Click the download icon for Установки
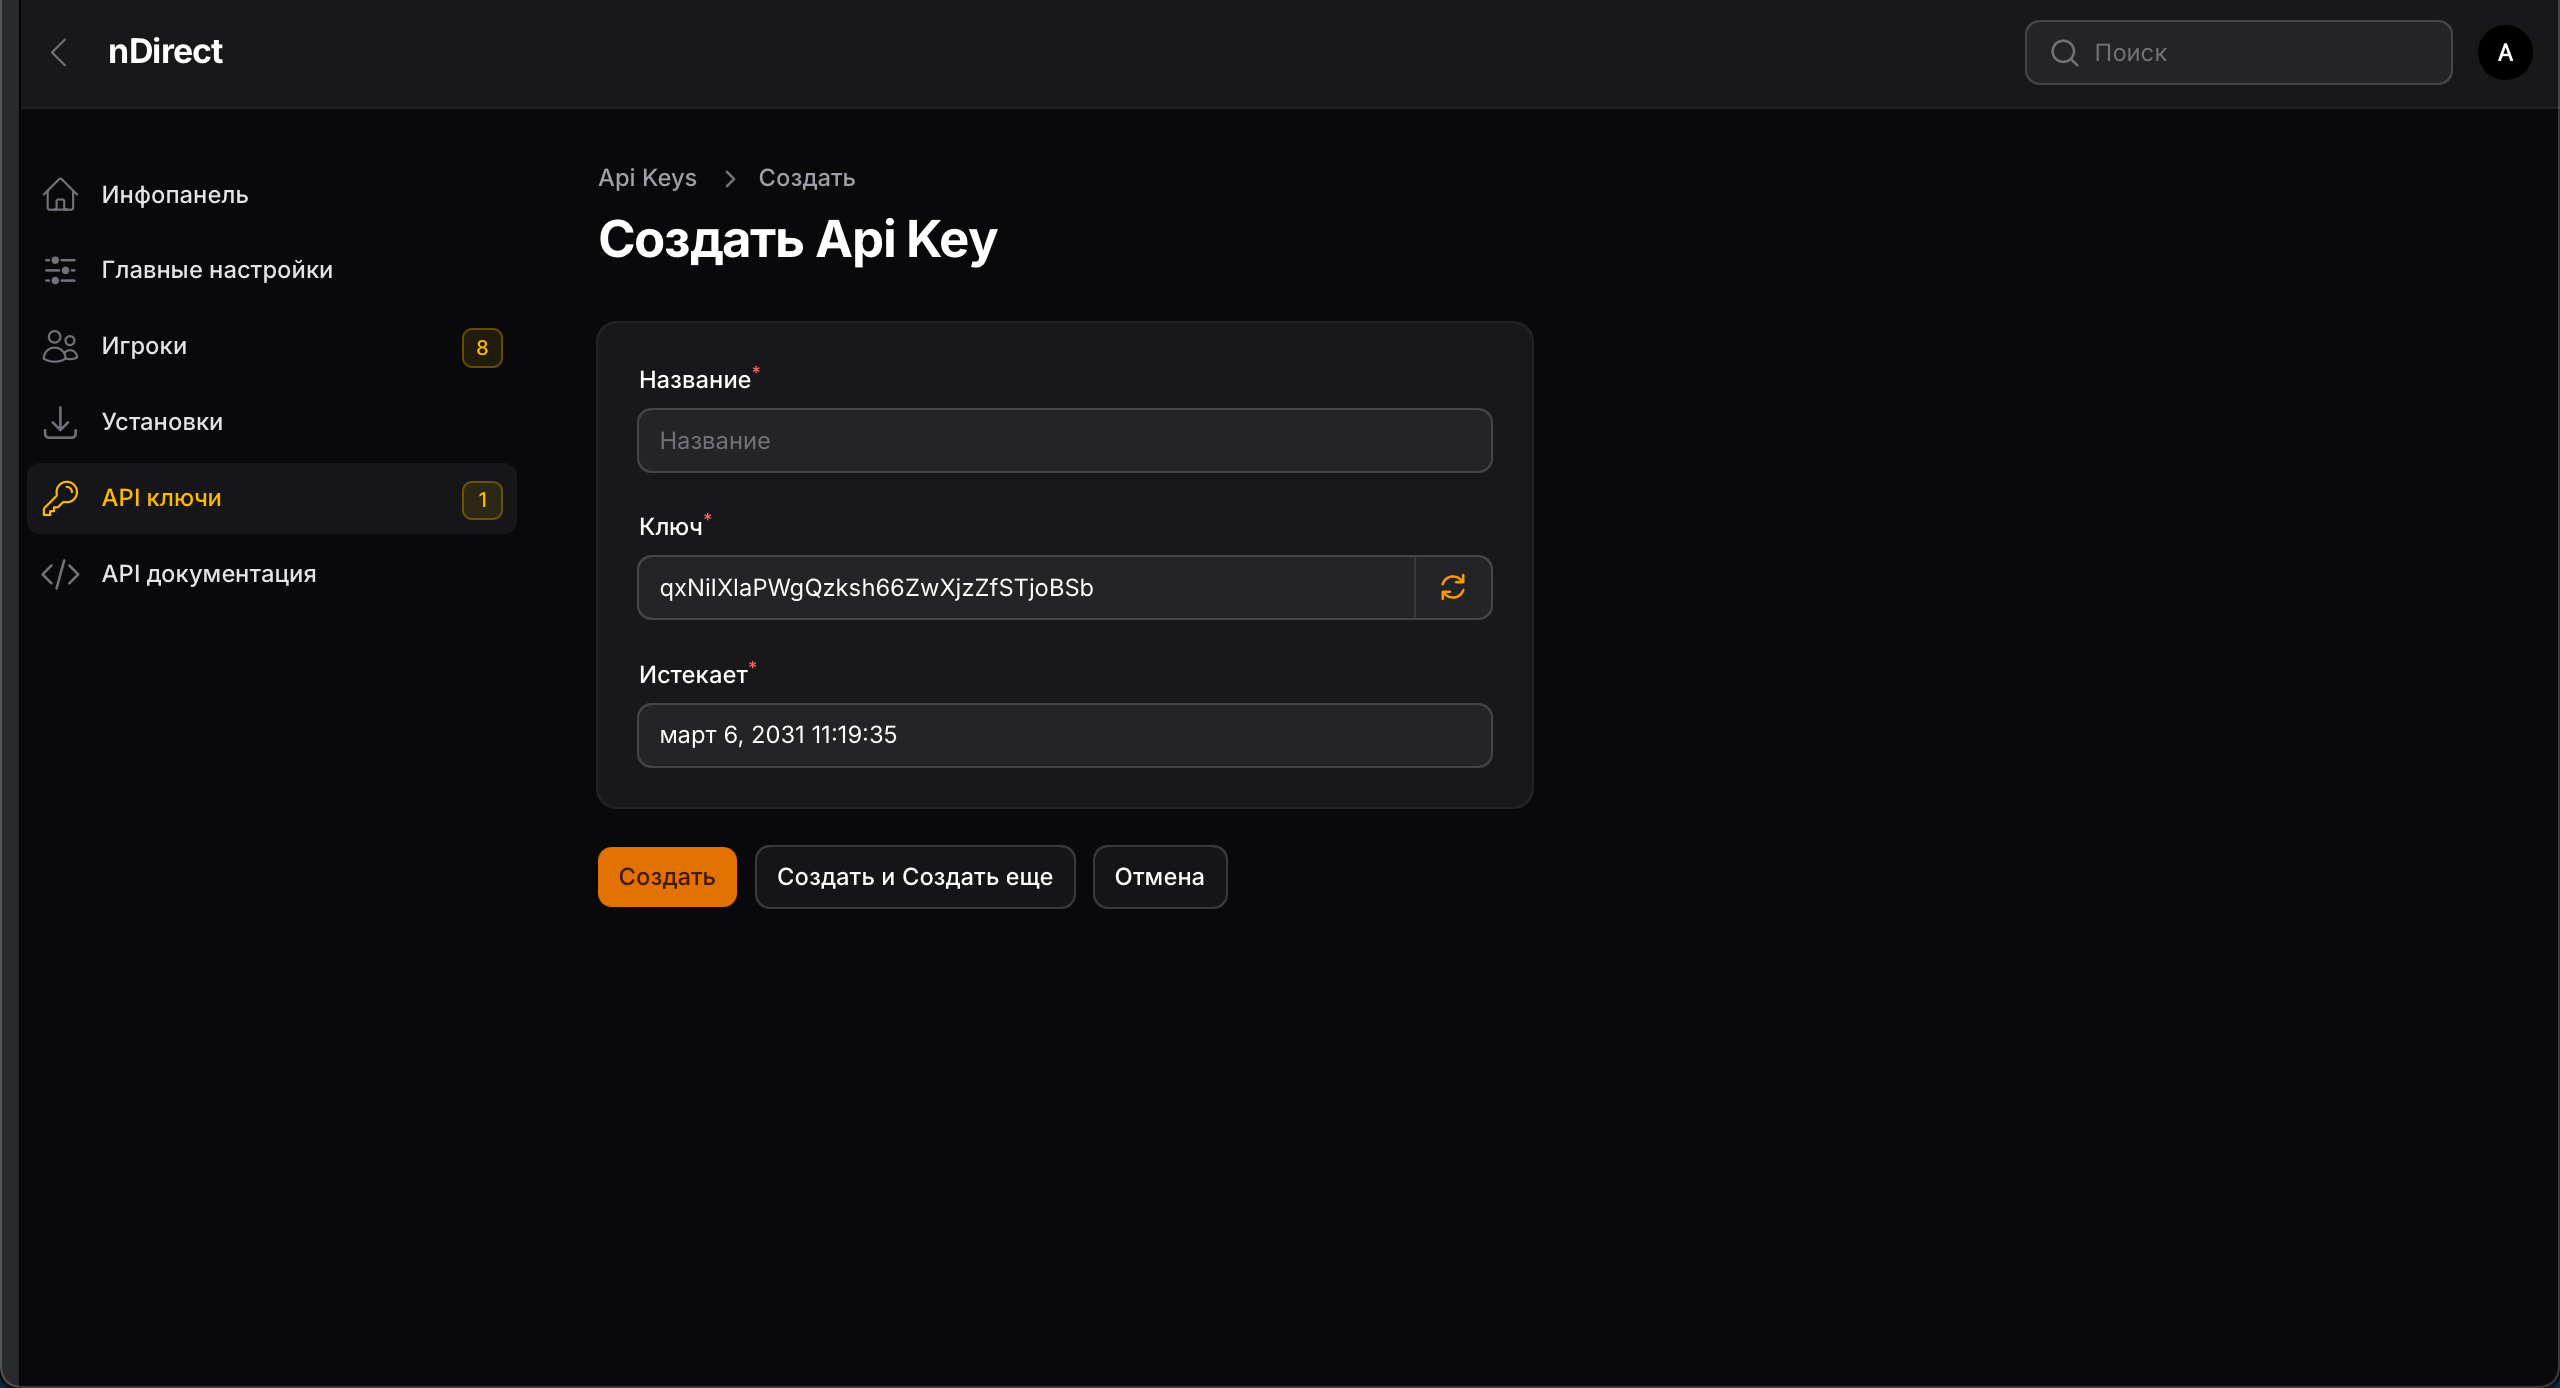2560x1388 pixels. [60, 422]
